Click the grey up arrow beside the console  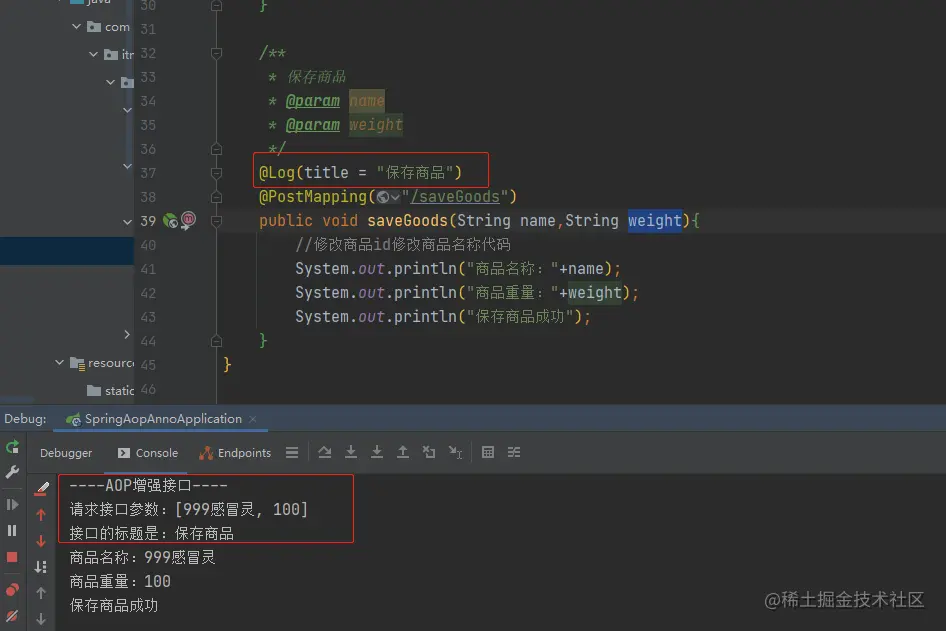pos(41,593)
